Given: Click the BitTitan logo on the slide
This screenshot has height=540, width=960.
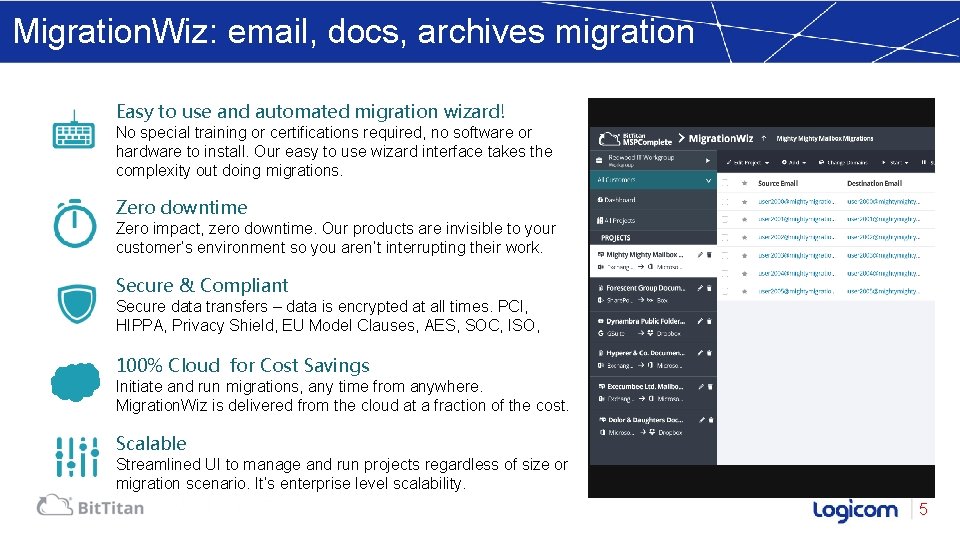Looking at the screenshot, I should coord(91,506).
